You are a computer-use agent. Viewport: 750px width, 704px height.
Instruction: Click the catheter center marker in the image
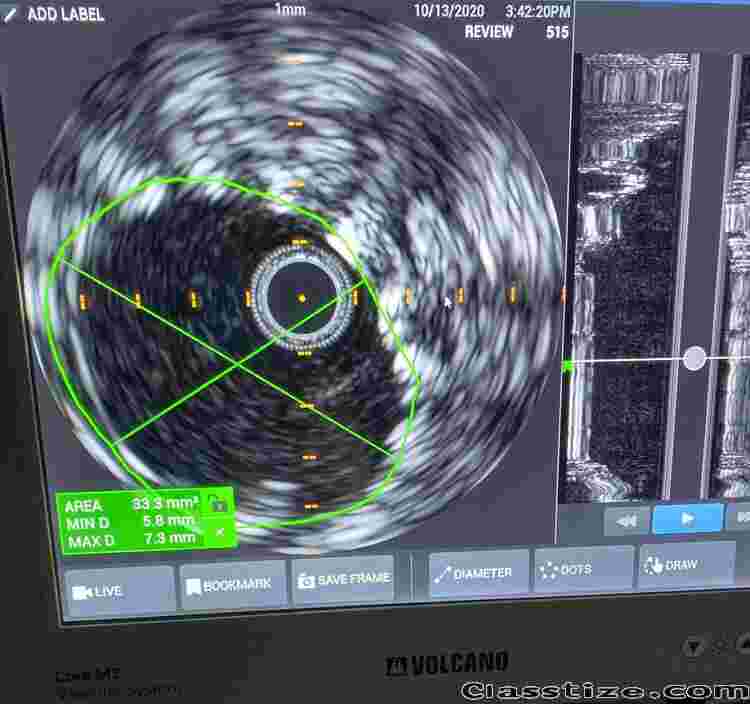pos(301,297)
